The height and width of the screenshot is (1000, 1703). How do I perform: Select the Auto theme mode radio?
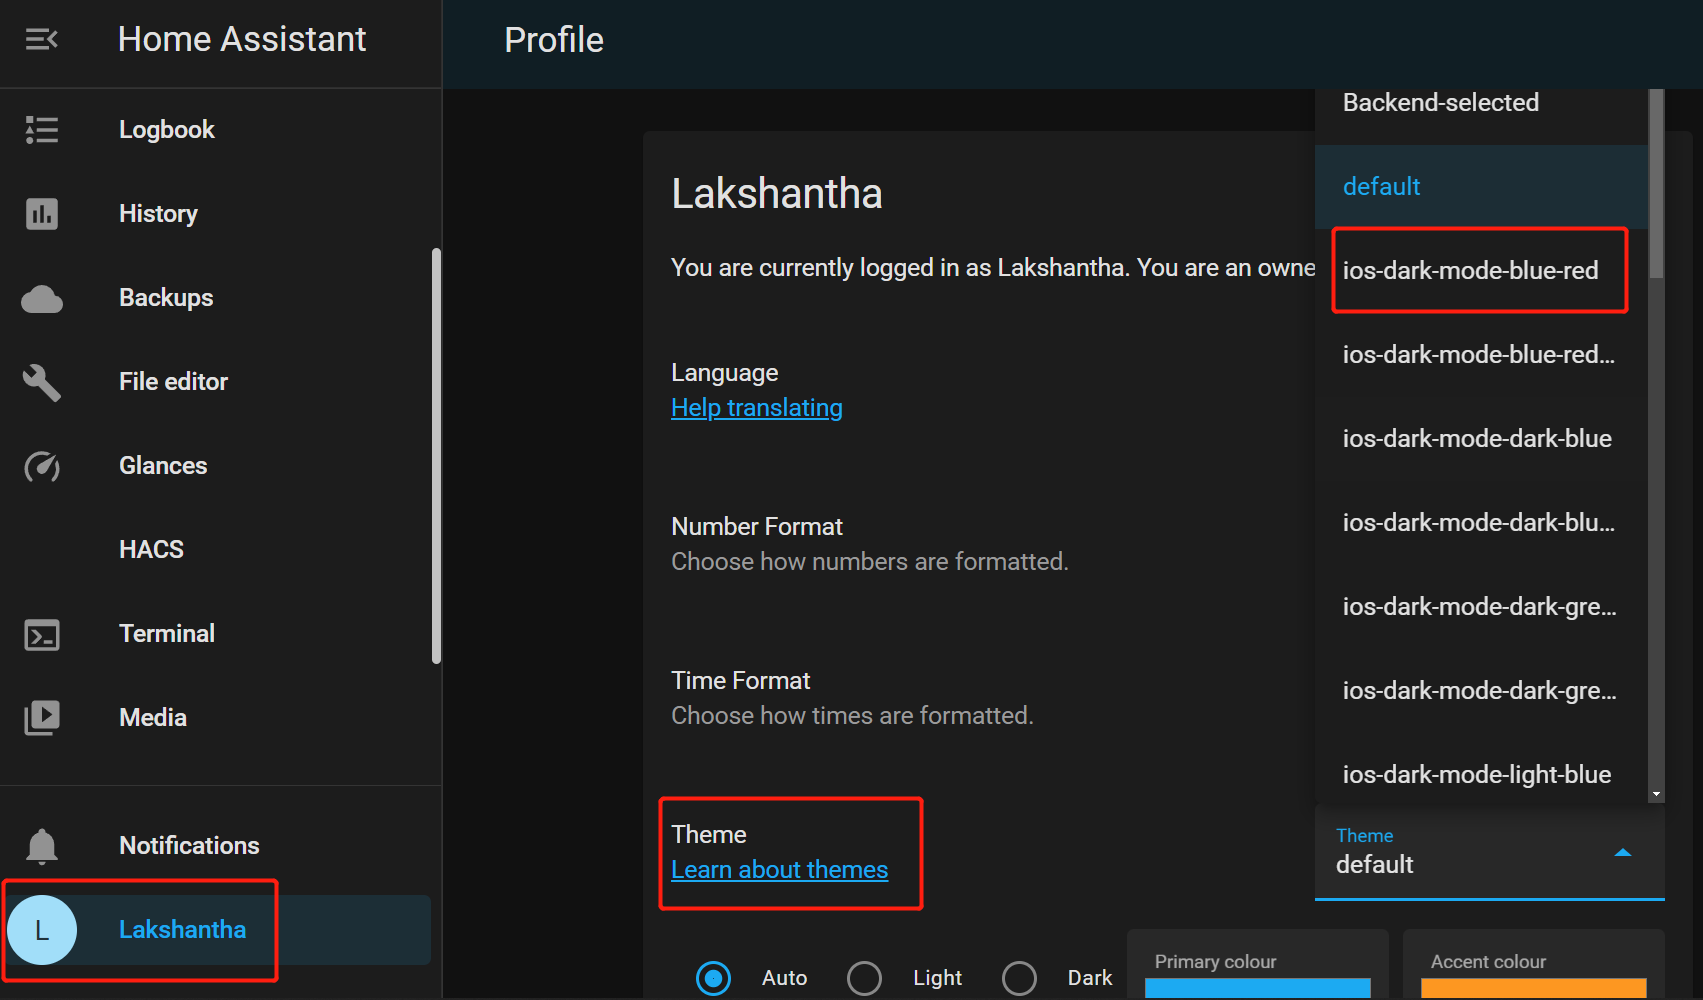713,978
